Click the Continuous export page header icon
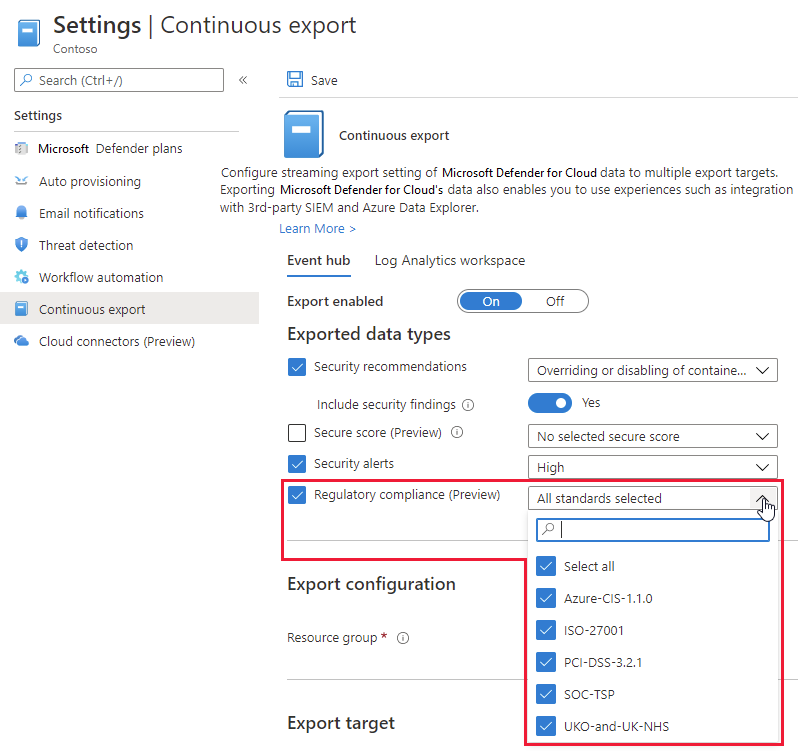 [x=28, y=33]
